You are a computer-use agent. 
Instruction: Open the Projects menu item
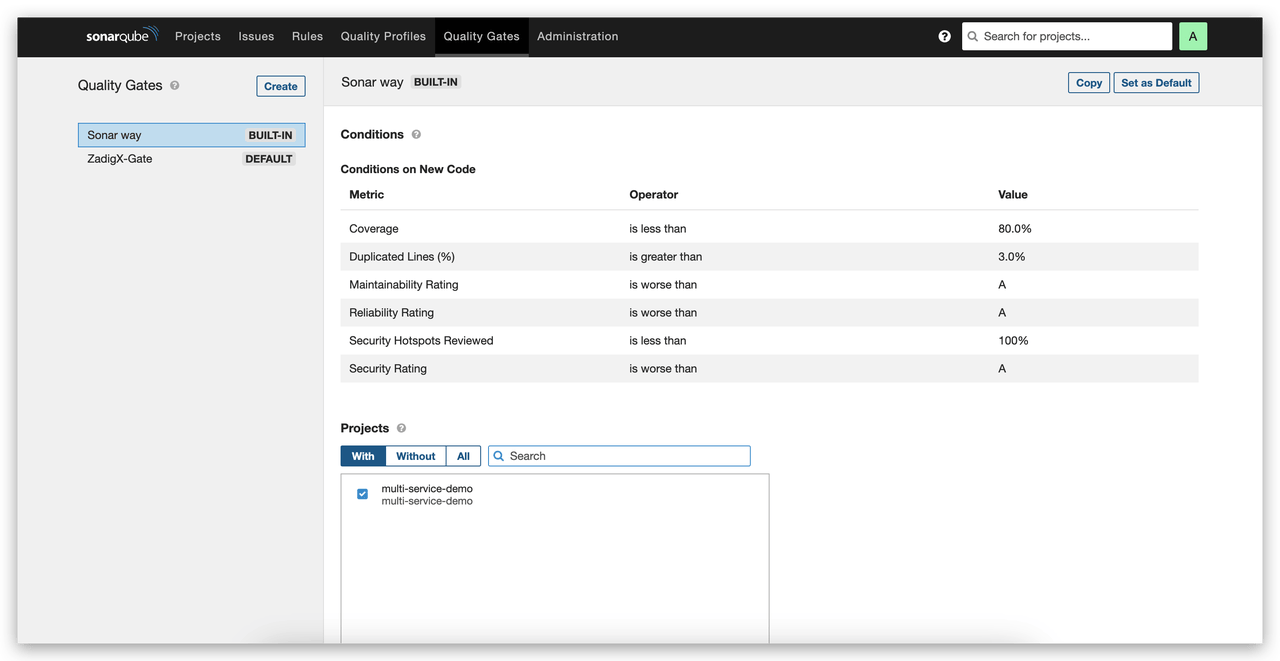197,36
